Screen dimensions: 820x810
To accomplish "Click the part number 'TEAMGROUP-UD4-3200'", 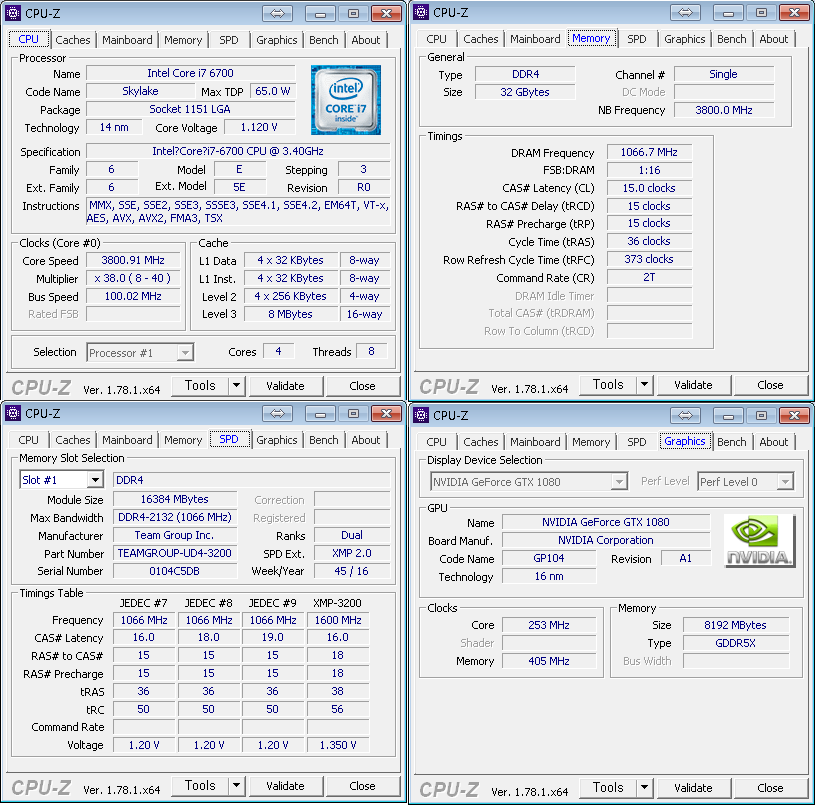I will coord(175,553).
